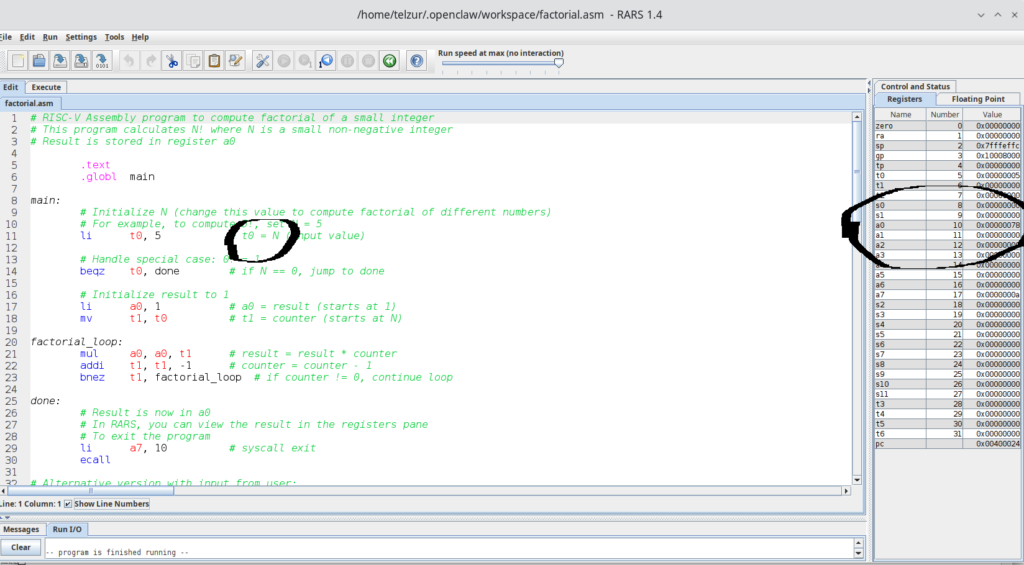Click the Run speed slider track
Screen dimensions: 1024x565
[500, 63]
